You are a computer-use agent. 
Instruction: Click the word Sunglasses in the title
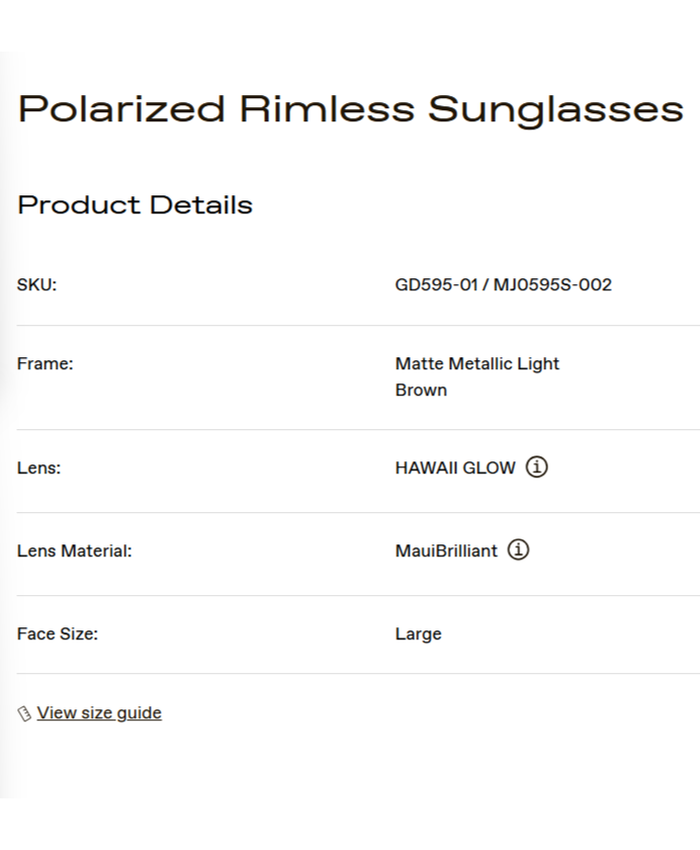[x=556, y=108]
